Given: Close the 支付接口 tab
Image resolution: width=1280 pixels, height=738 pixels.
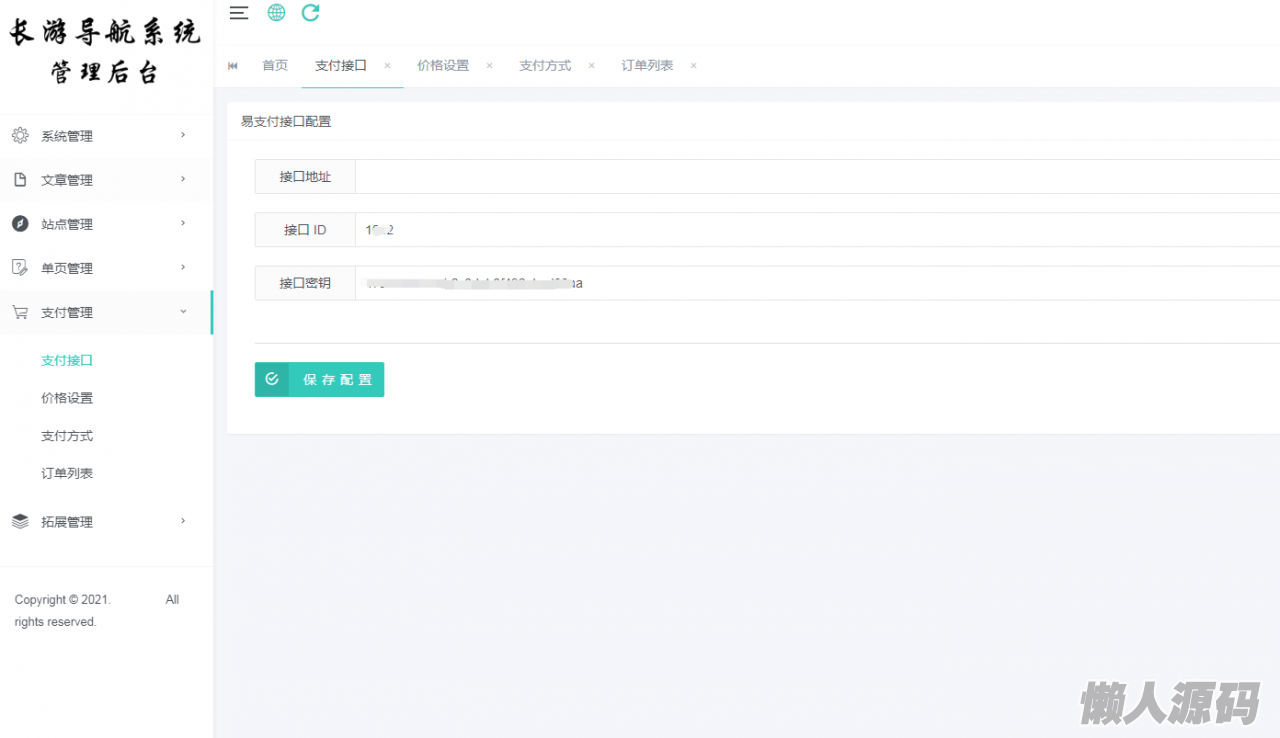Looking at the screenshot, I should point(387,66).
